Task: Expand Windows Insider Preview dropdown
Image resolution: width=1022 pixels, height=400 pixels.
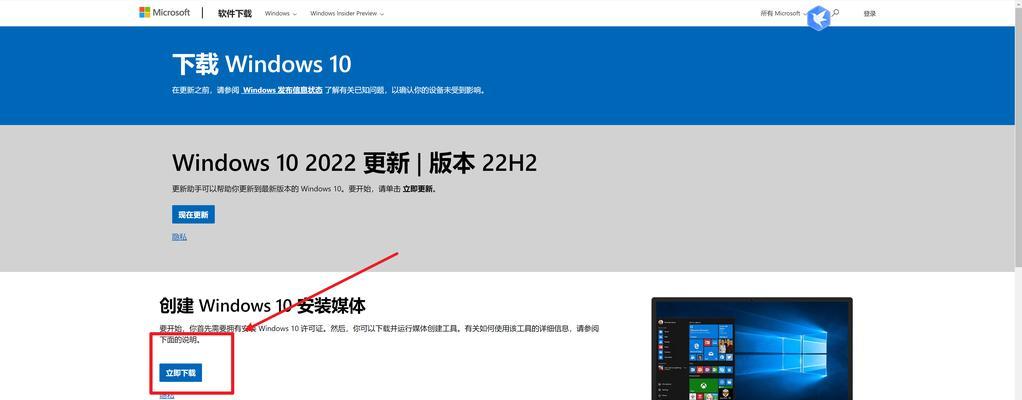Action: pyautogui.click(x=347, y=13)
